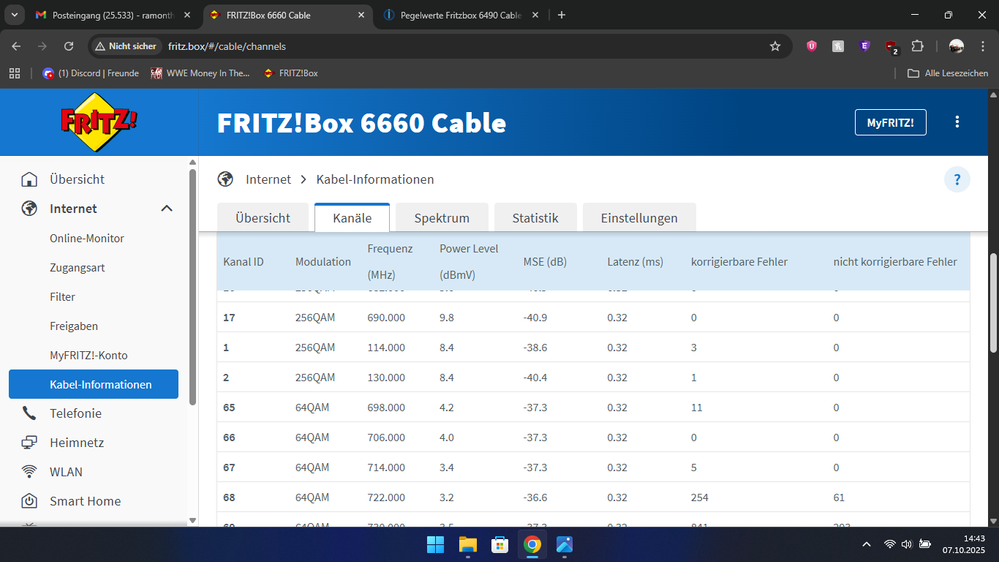Image resolution: width=999 pixels, height=562 pixels.
Task: Click the Nicht sicher security indicator
Action: [126, 46]
